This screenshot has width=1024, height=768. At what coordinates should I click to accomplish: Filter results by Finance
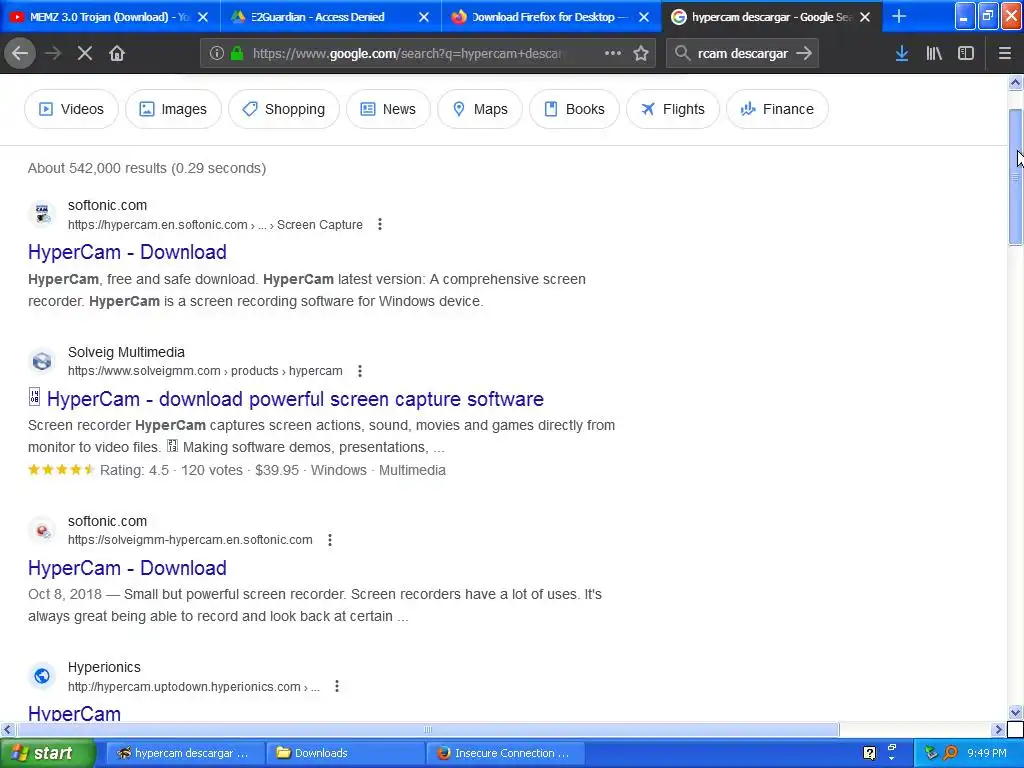coord(777,109)
